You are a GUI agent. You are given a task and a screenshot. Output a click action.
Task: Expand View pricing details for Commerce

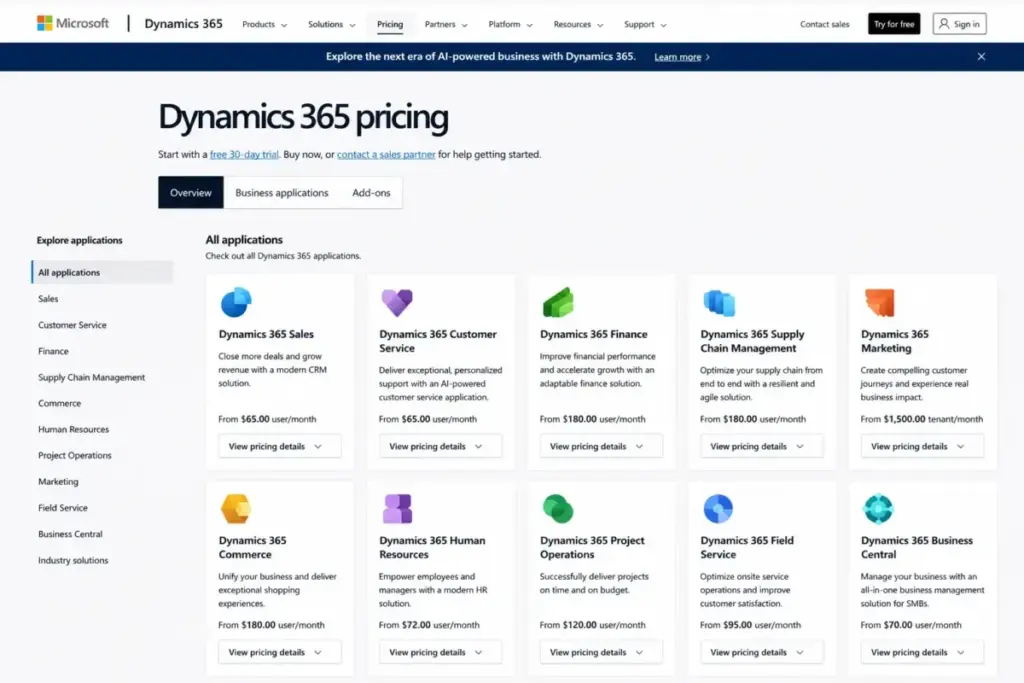(x=280, y=652)
